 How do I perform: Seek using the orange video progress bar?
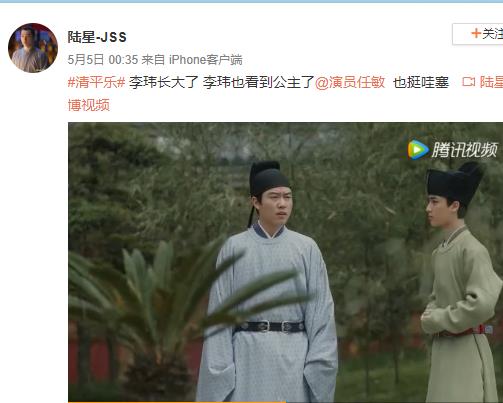(x=177, y=402)
